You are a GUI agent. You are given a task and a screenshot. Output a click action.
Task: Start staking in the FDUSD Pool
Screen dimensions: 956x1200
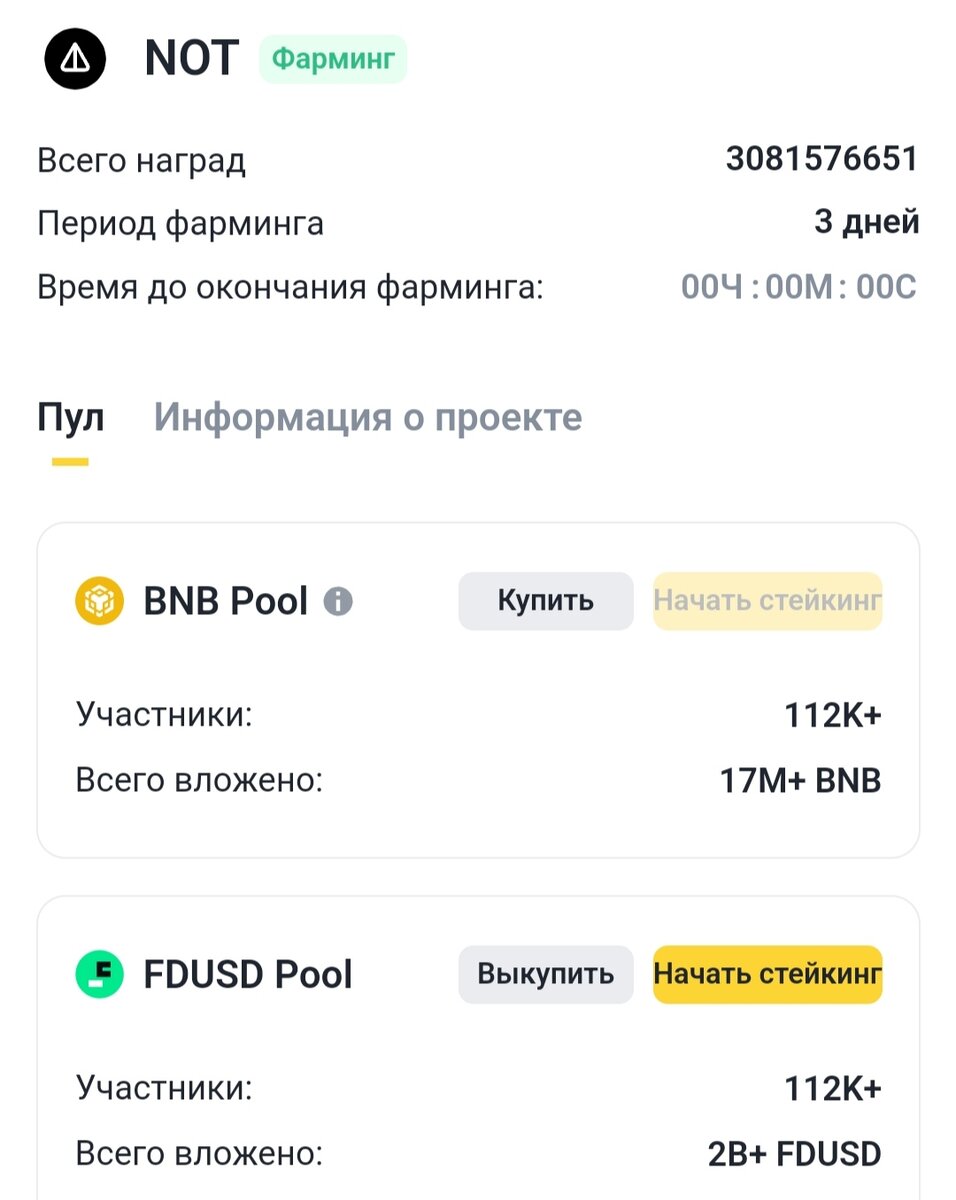tap(768, 974)
